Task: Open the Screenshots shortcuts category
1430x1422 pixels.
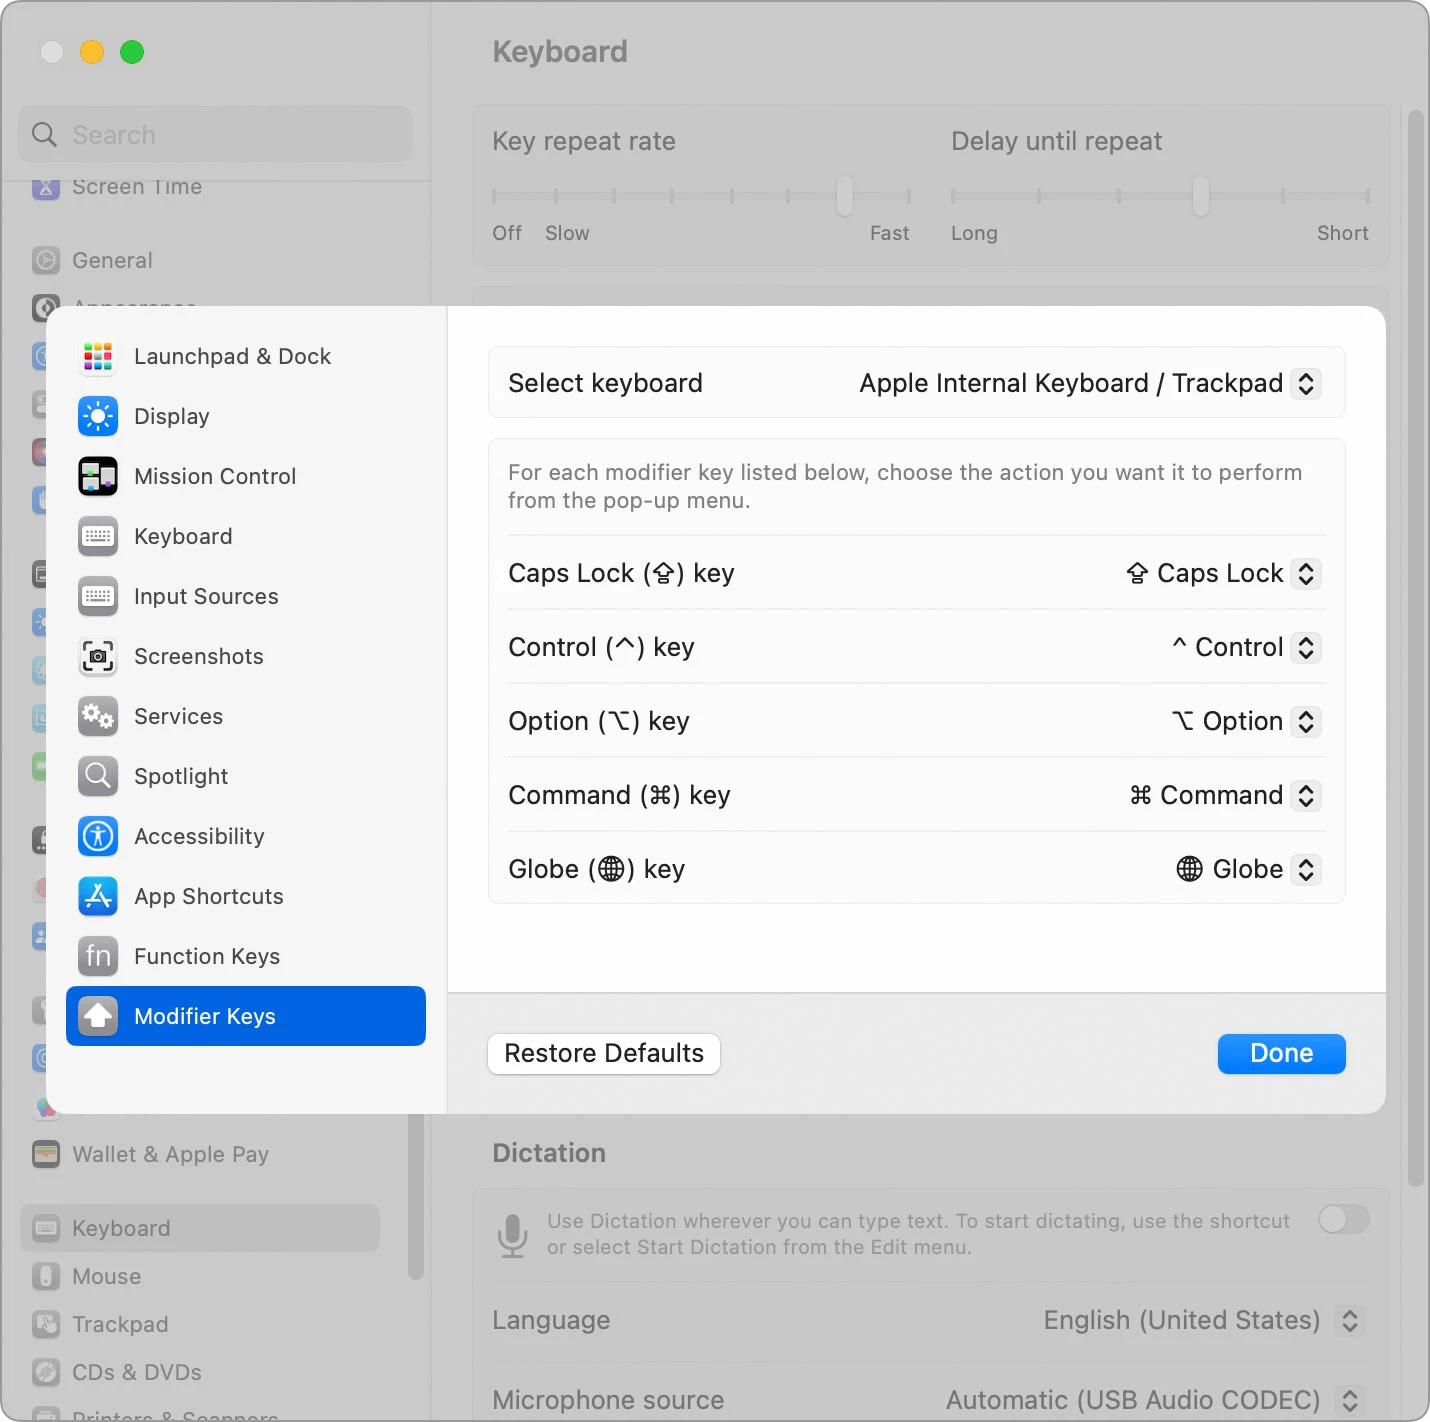Action: pyautogui.click(x=246, y=656)
